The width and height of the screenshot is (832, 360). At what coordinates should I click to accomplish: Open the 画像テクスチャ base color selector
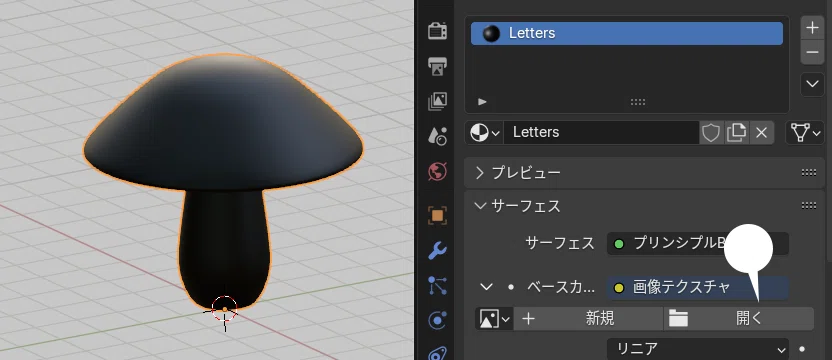point(697,288)
